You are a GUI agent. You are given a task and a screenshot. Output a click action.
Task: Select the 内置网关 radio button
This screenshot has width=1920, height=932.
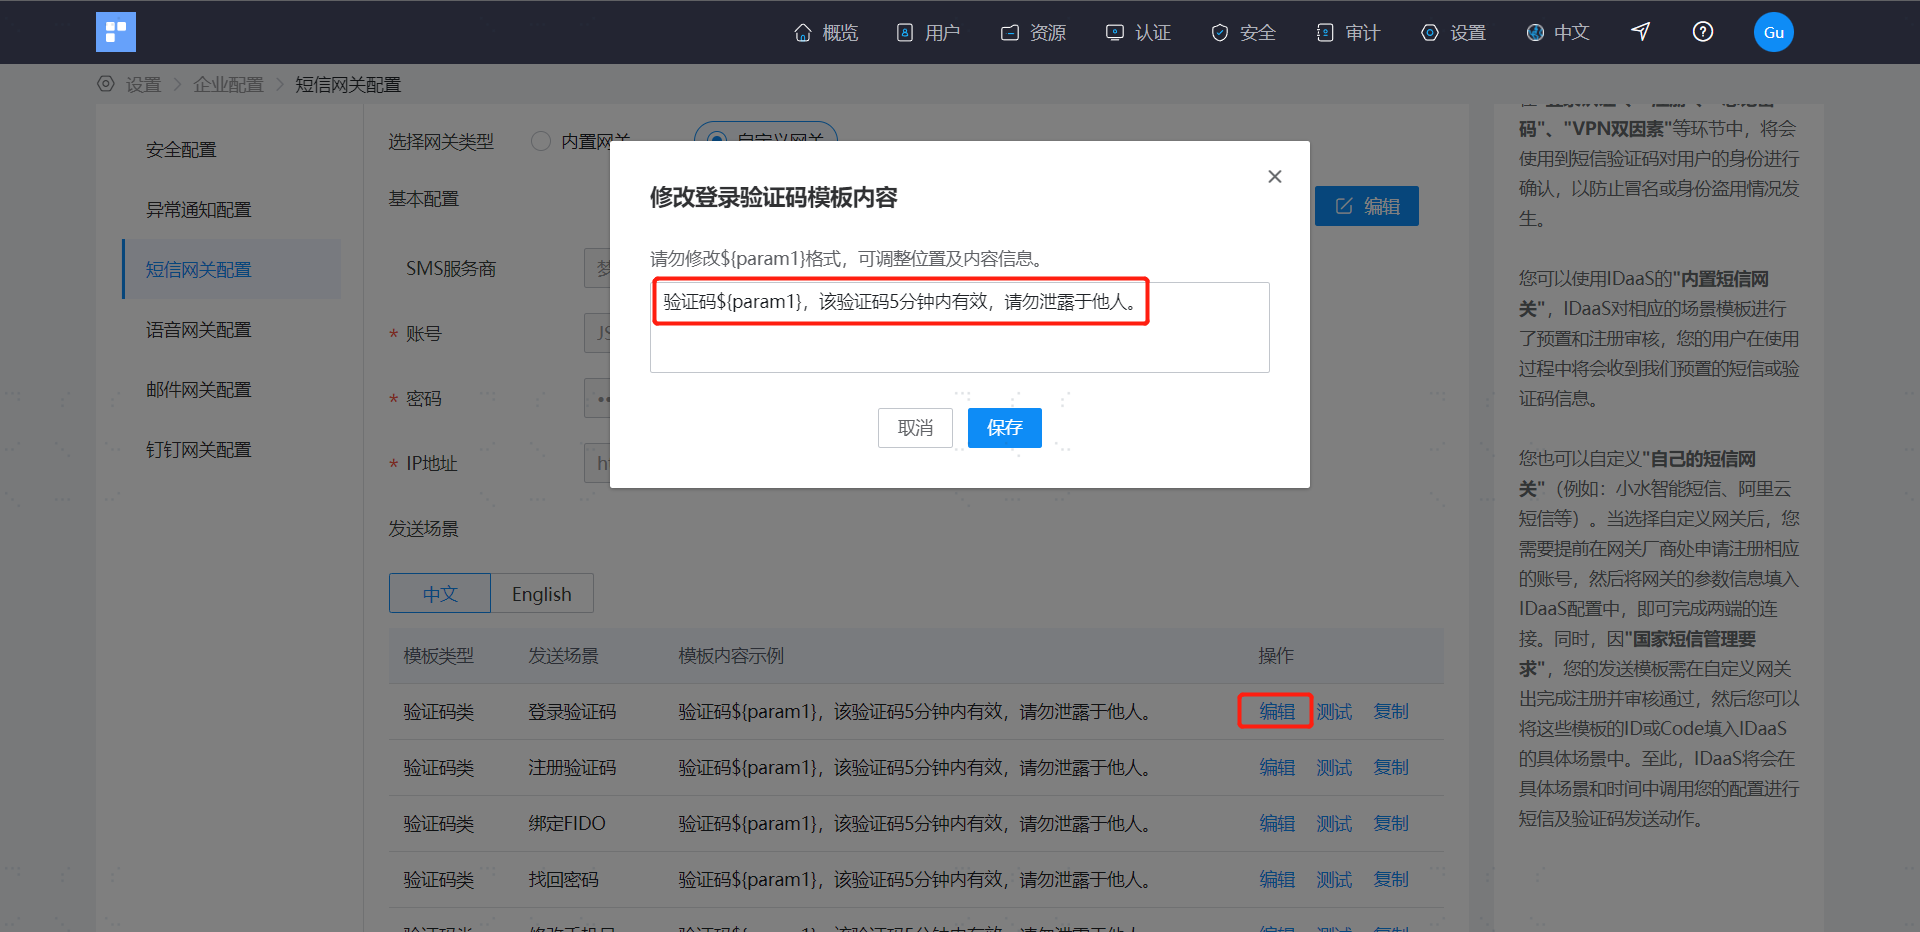[x=541, y=141]
